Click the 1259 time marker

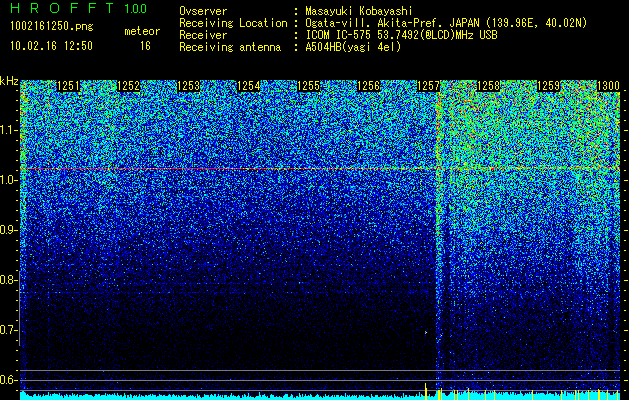(x=548, y=86)
